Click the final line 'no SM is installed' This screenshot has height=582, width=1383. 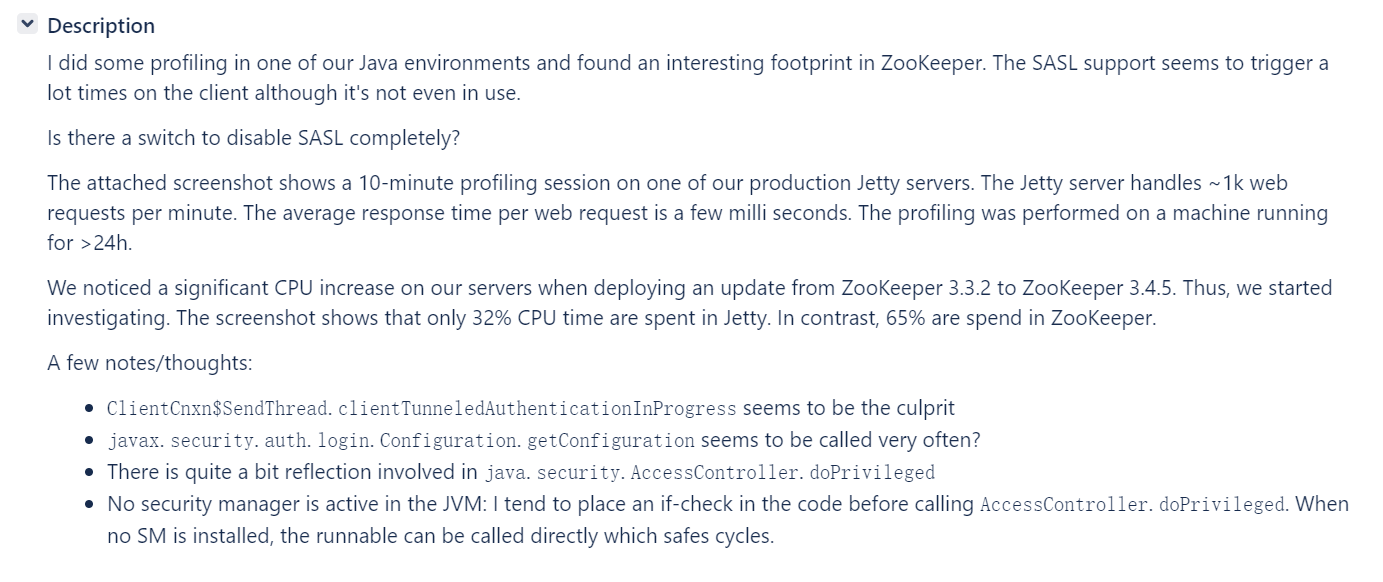440,535
